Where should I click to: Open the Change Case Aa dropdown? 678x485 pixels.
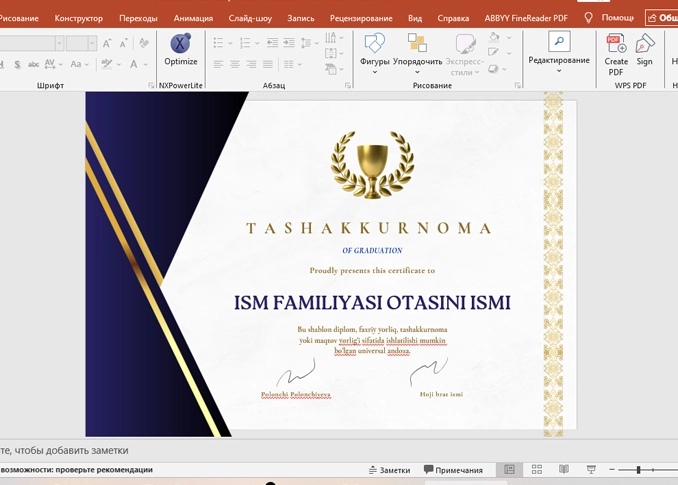[79, 64]
